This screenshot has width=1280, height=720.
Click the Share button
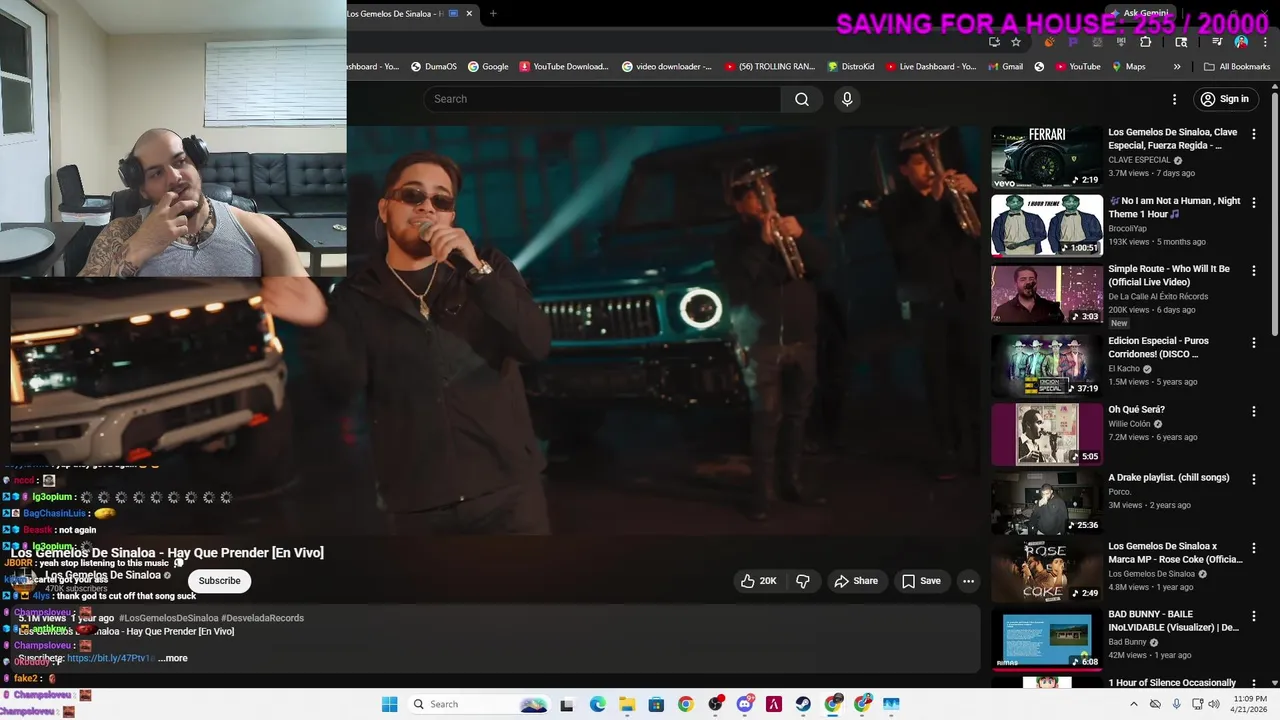tap(856, 581)
